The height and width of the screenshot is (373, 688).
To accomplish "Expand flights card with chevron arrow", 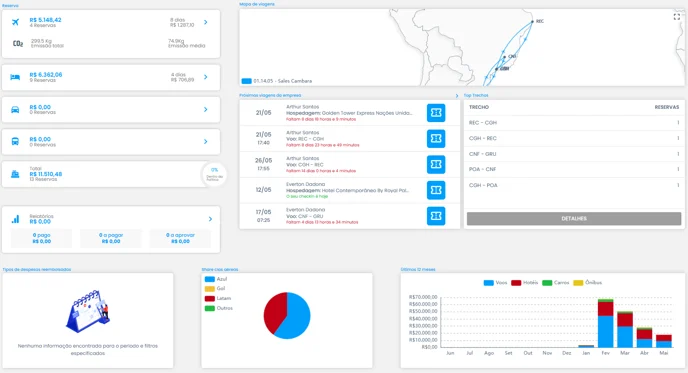I will pyautogui.click(x=205, y=22).
